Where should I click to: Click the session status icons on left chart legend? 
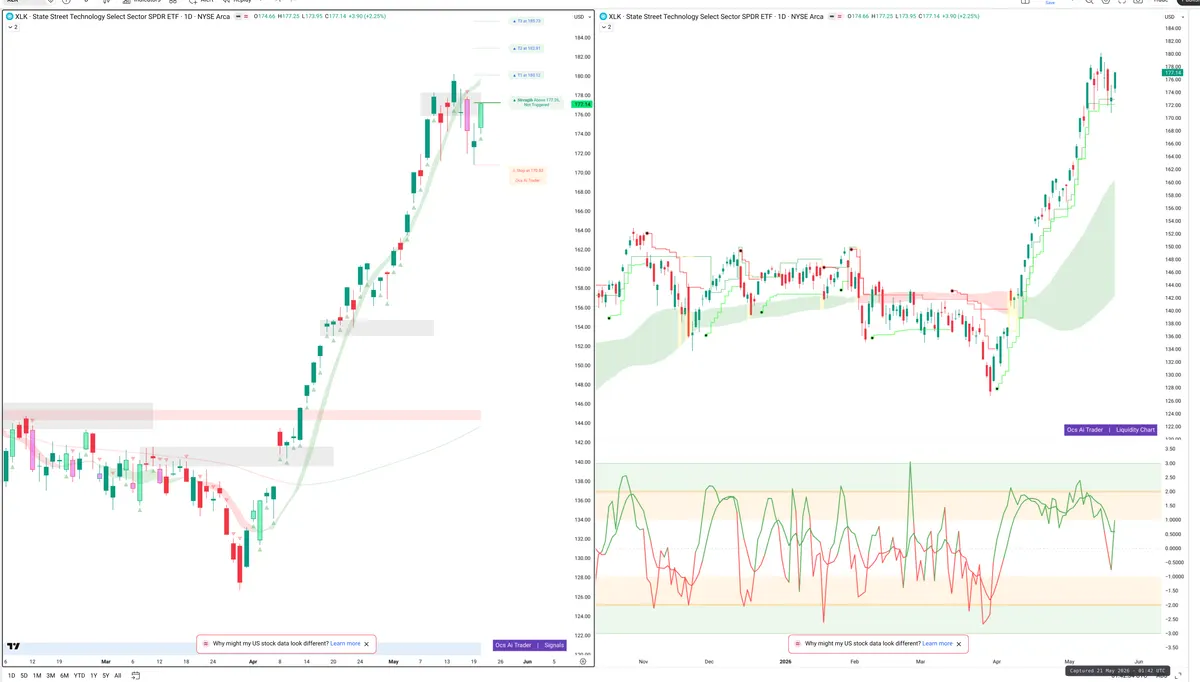point(240,17)
